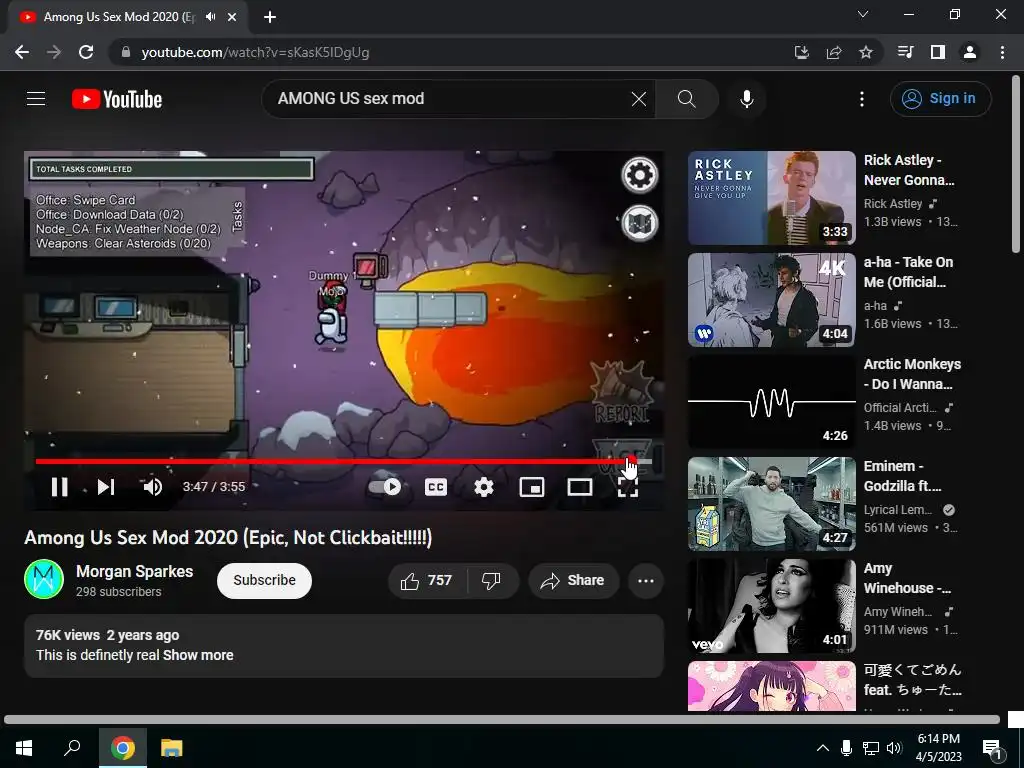This screenshot has width=1024, height=768.
Task: Bookmark this tab with star icon
Action: coord(865,52)
